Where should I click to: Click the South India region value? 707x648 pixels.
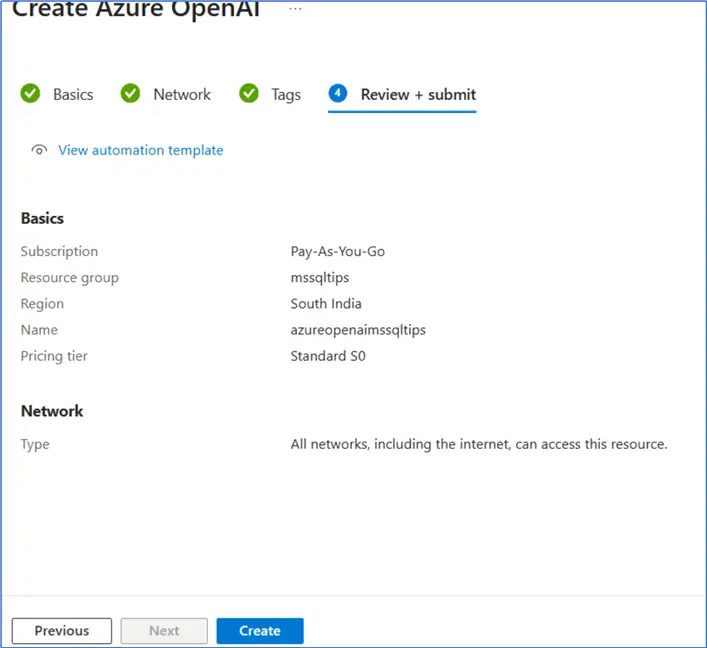click(326, 303)
